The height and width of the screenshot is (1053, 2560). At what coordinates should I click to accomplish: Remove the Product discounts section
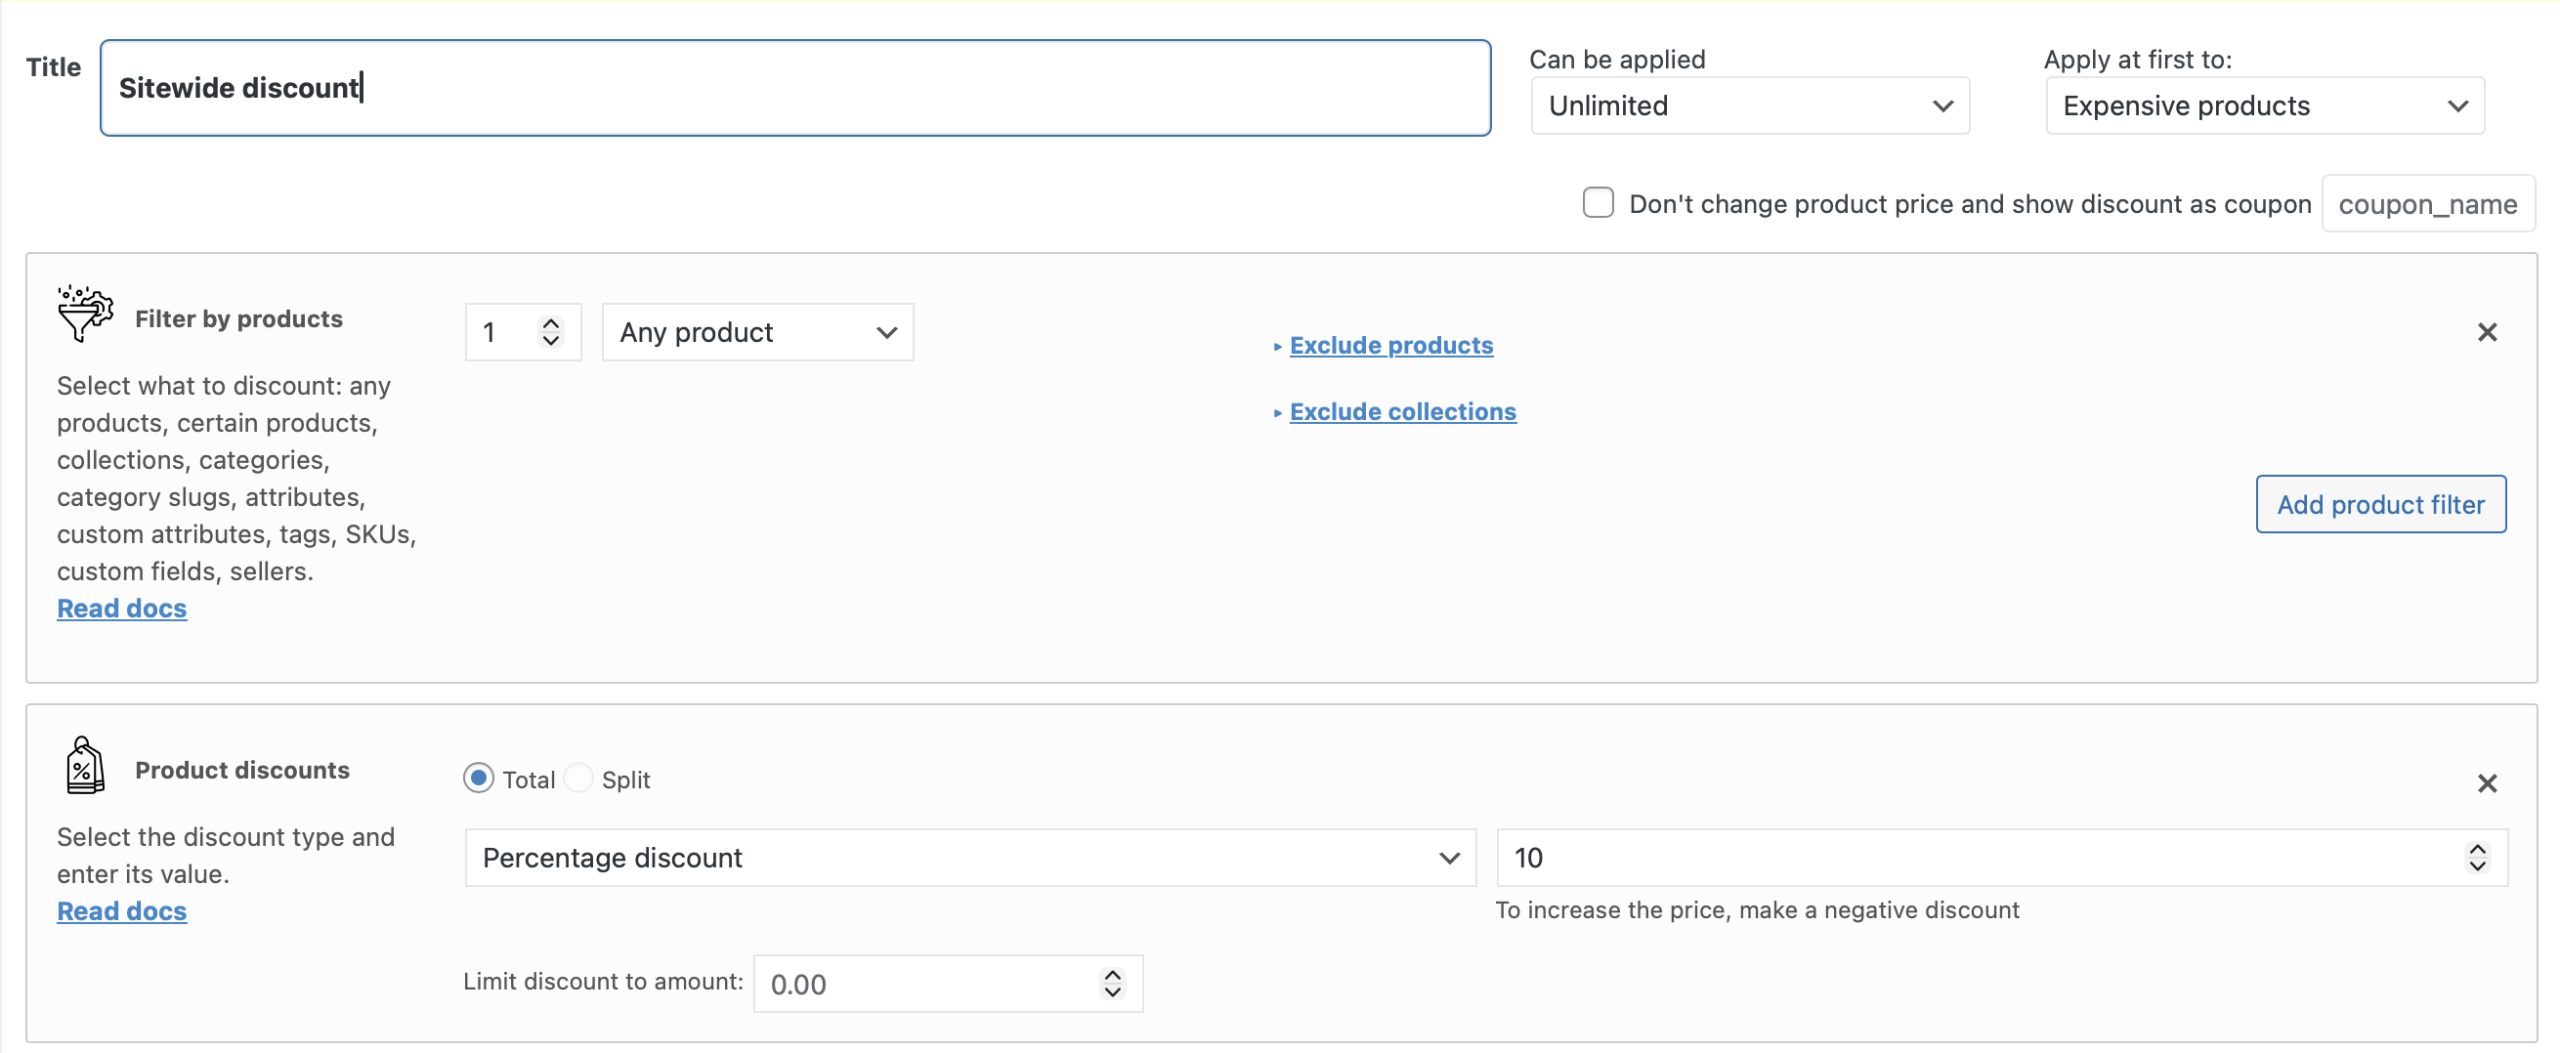tap(2486, 783)
